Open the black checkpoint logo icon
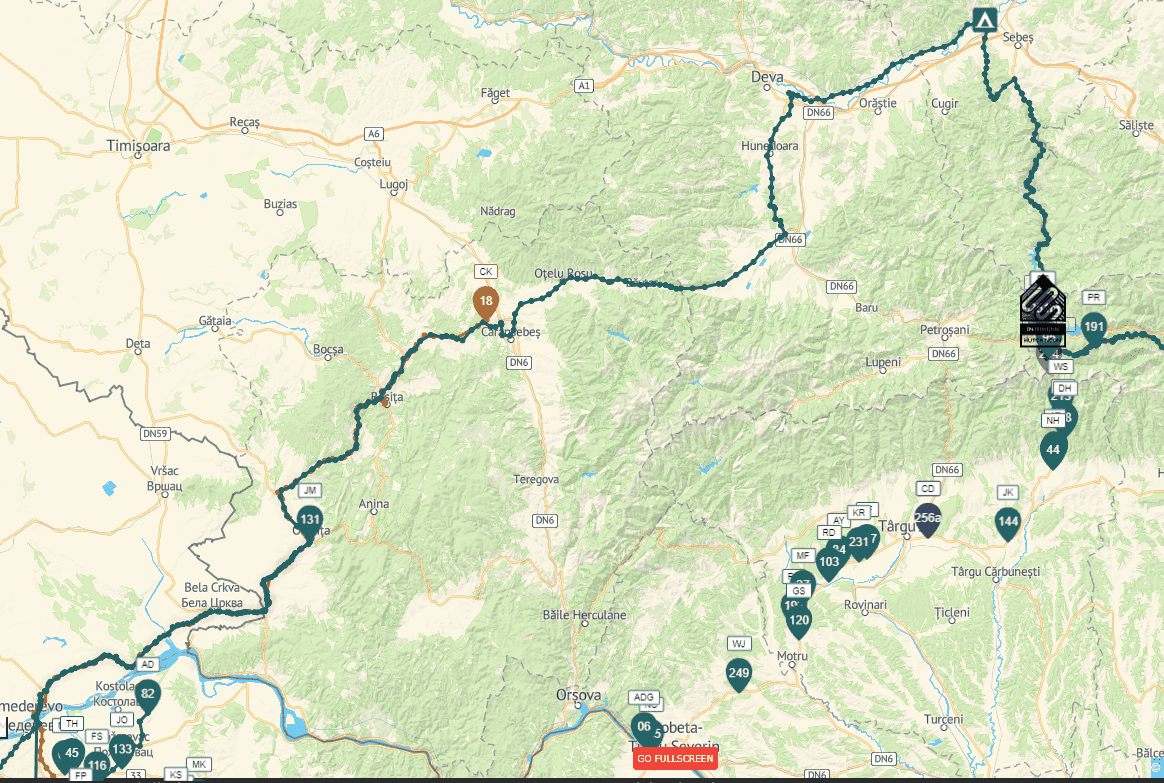The height and width of the screenshot is (783, 1164). pyautogui.click(x=1043, y=311)
